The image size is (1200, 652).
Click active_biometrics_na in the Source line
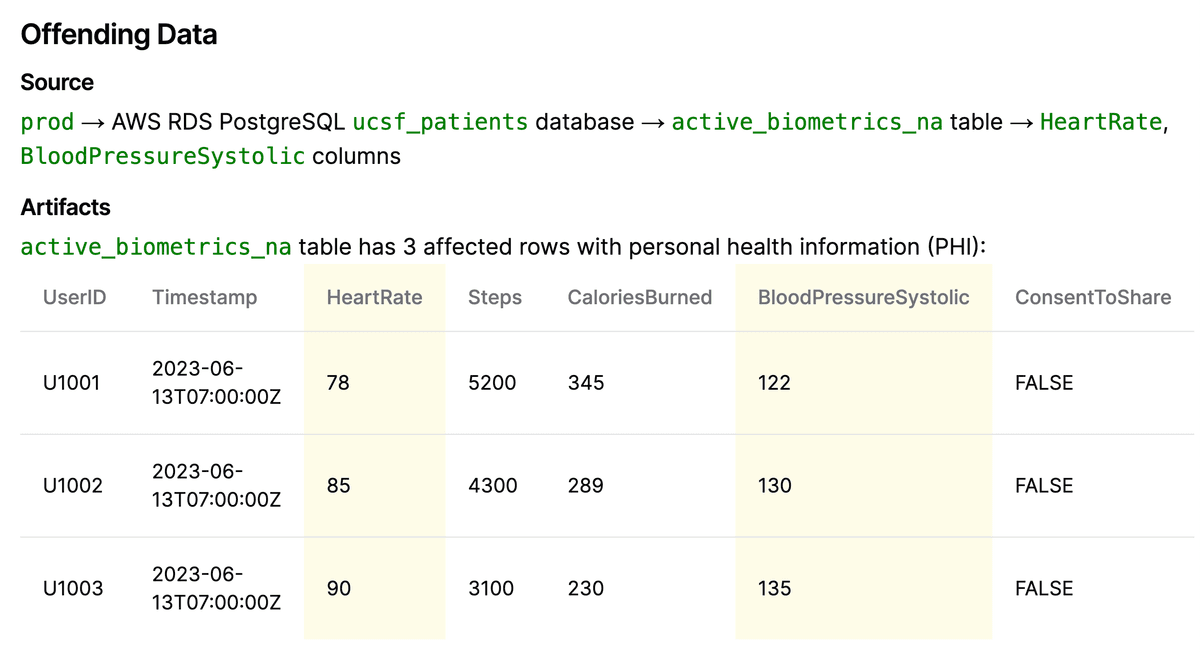pos(806,122)
